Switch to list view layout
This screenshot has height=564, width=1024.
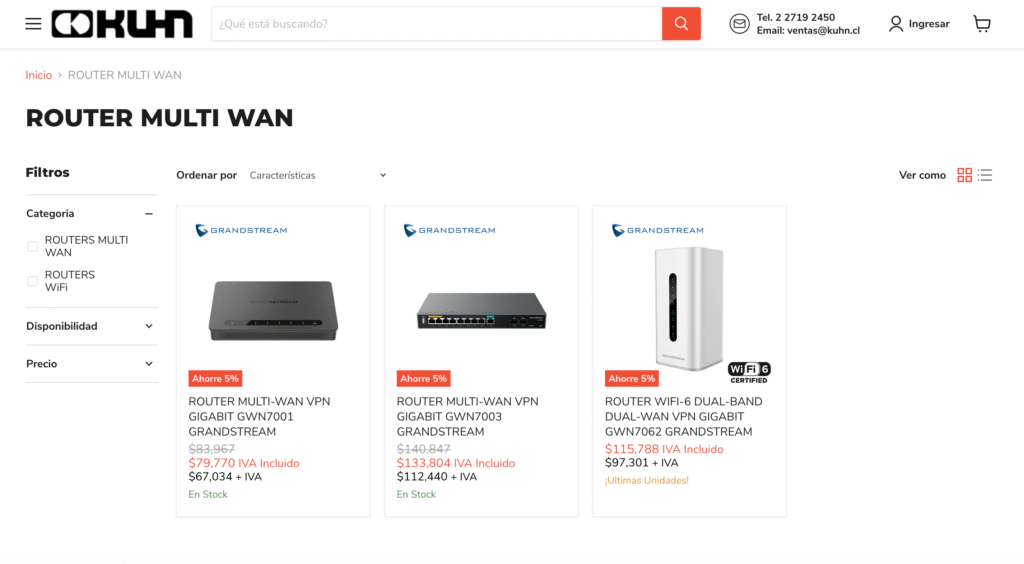click(985, 175)
